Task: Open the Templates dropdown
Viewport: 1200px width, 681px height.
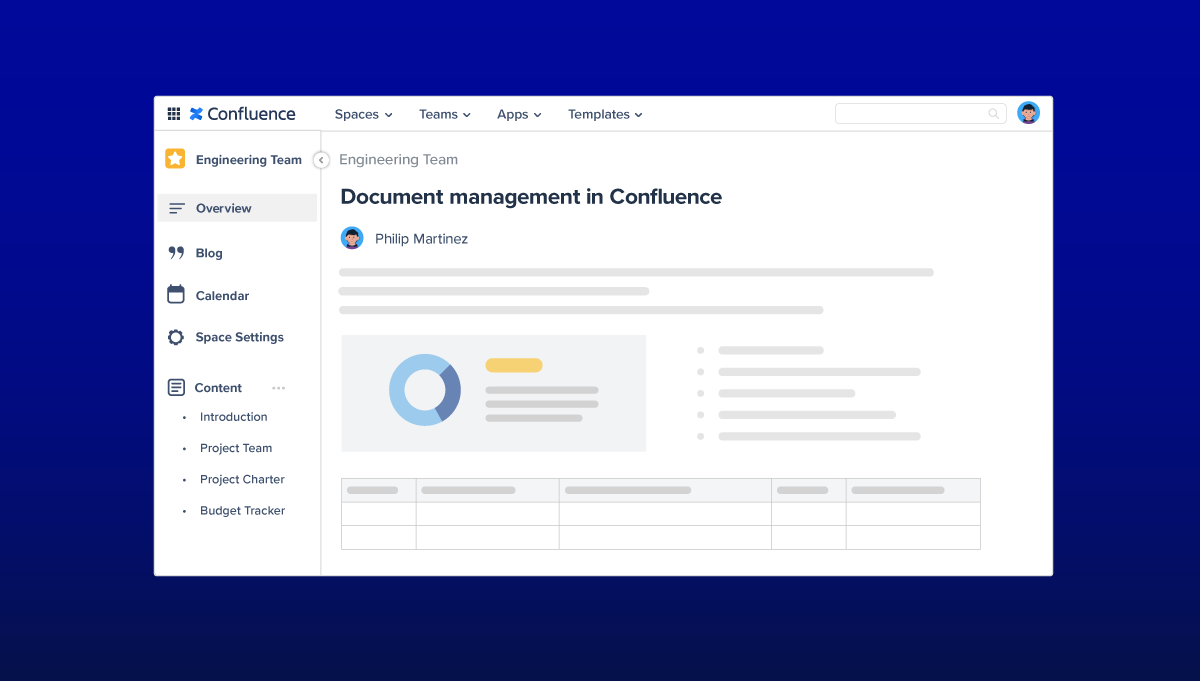Action: point(604,114)
